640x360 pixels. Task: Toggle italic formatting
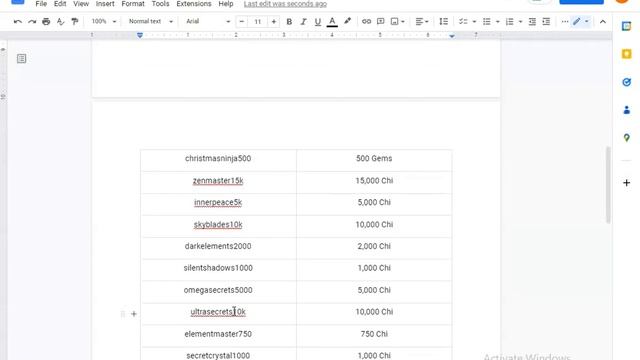[x=303, y=22]
